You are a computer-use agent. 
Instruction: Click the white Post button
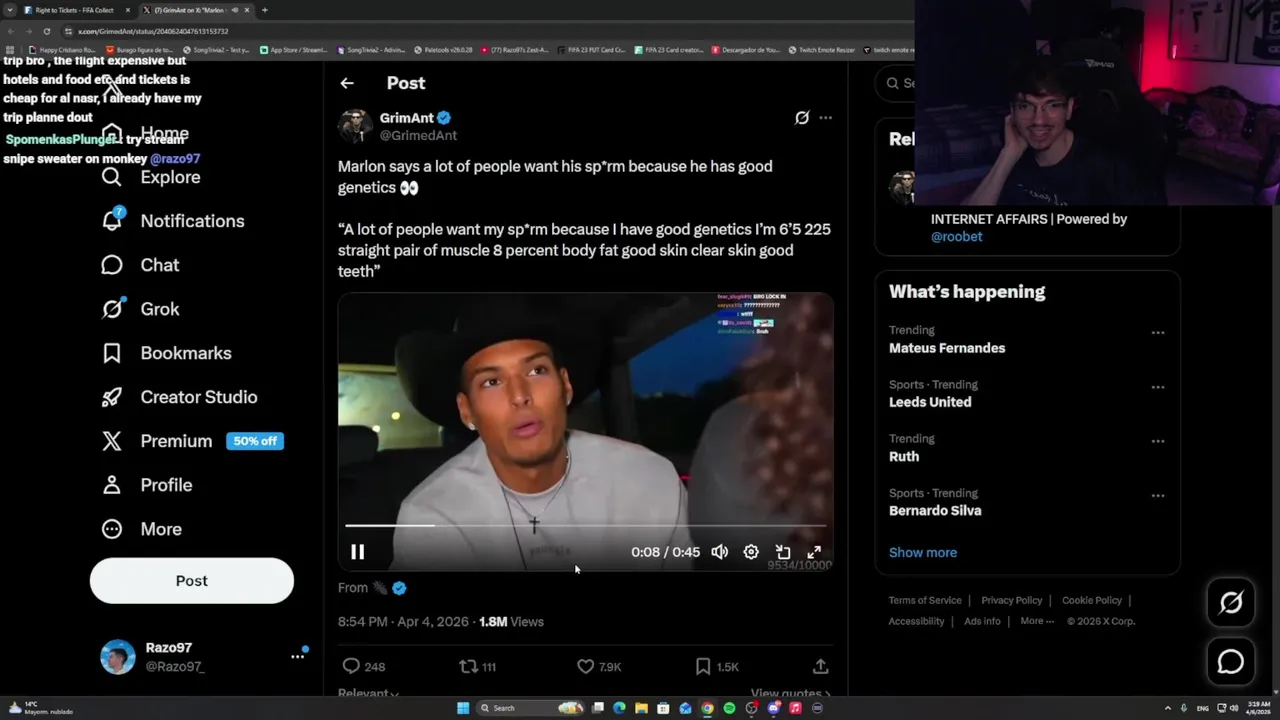coord(192,581)
